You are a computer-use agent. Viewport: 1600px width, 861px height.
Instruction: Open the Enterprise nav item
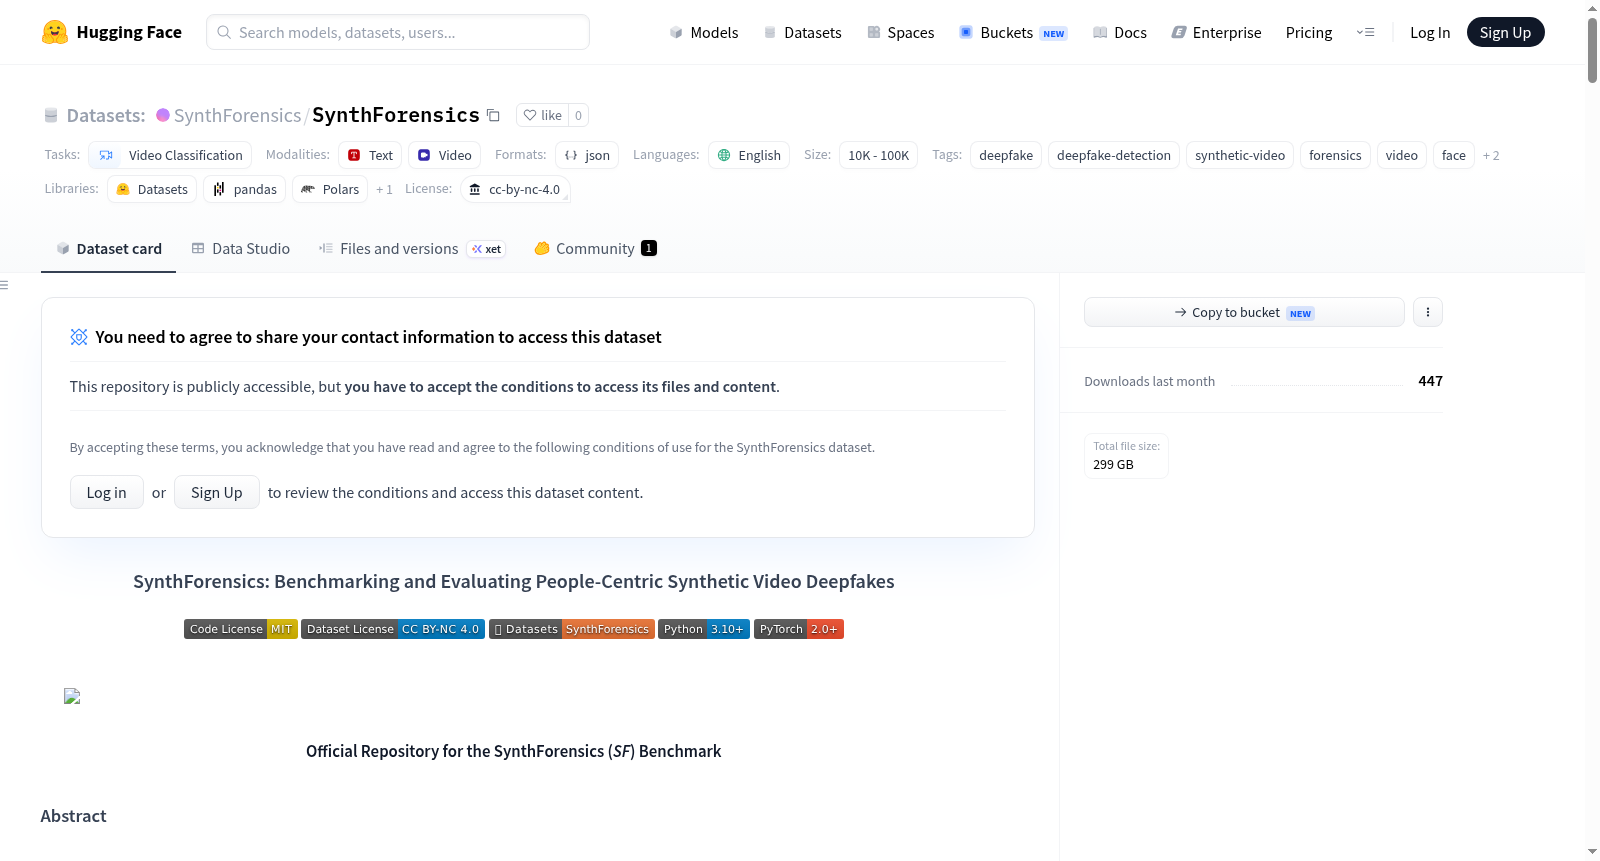1216,32
